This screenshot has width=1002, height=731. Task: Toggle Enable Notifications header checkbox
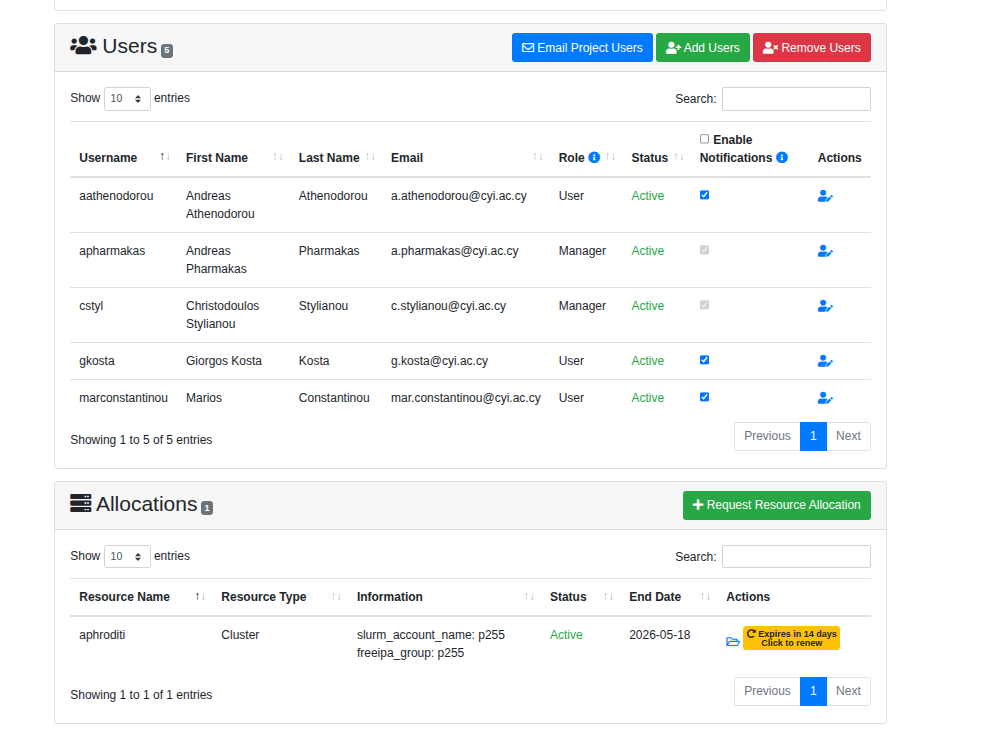pyautogui.click(x=704, y=139)
